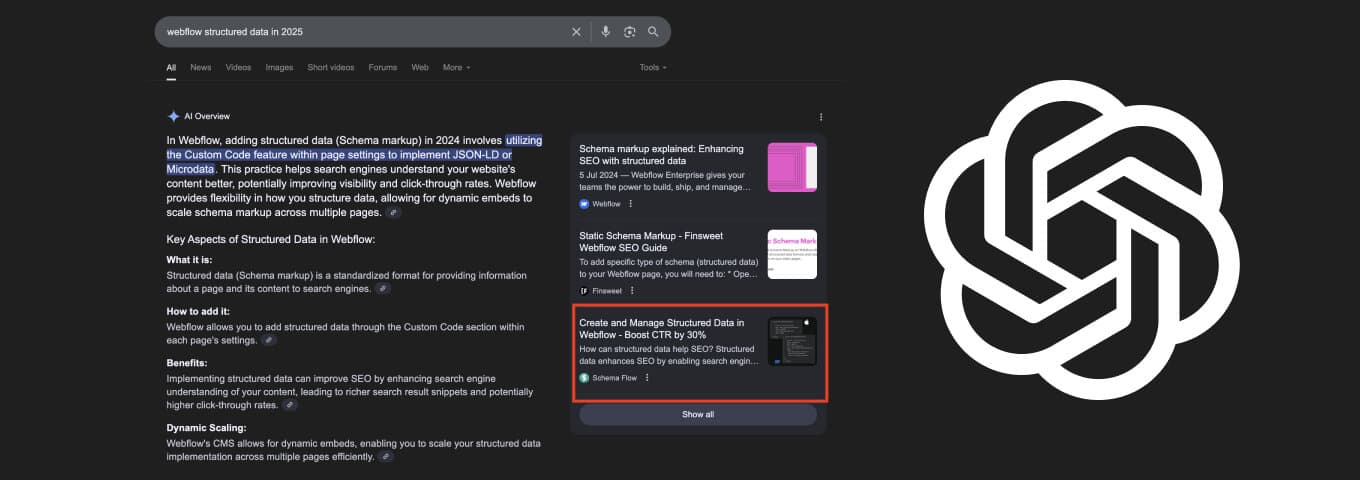Start voice search with the microphone icon
Viewport: 1360px width, 480px height.
pyautogui.click(x=605, y=32)
